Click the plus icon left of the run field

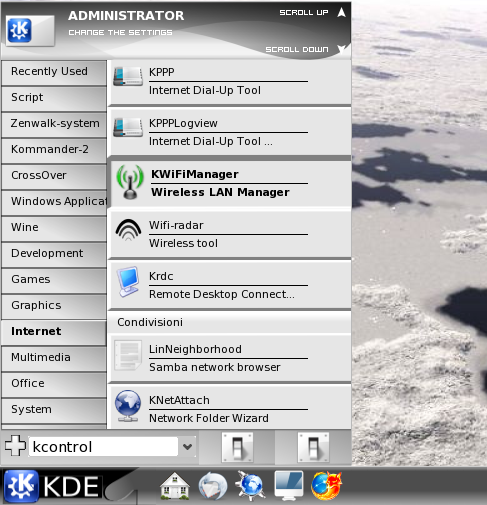coord(15,445)
